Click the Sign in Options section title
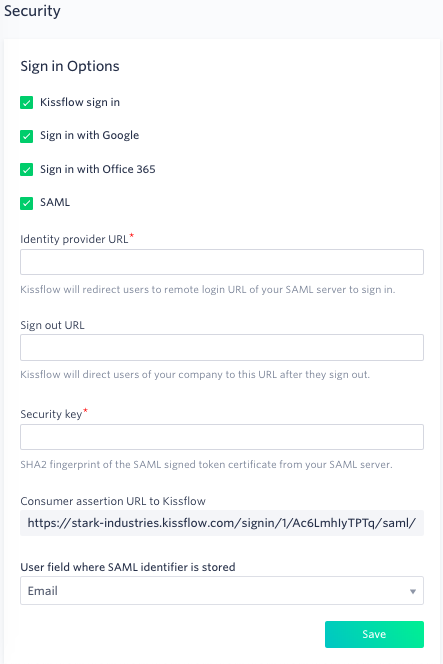443x664 pixels. pyautogui.click(x=70, y=66)
